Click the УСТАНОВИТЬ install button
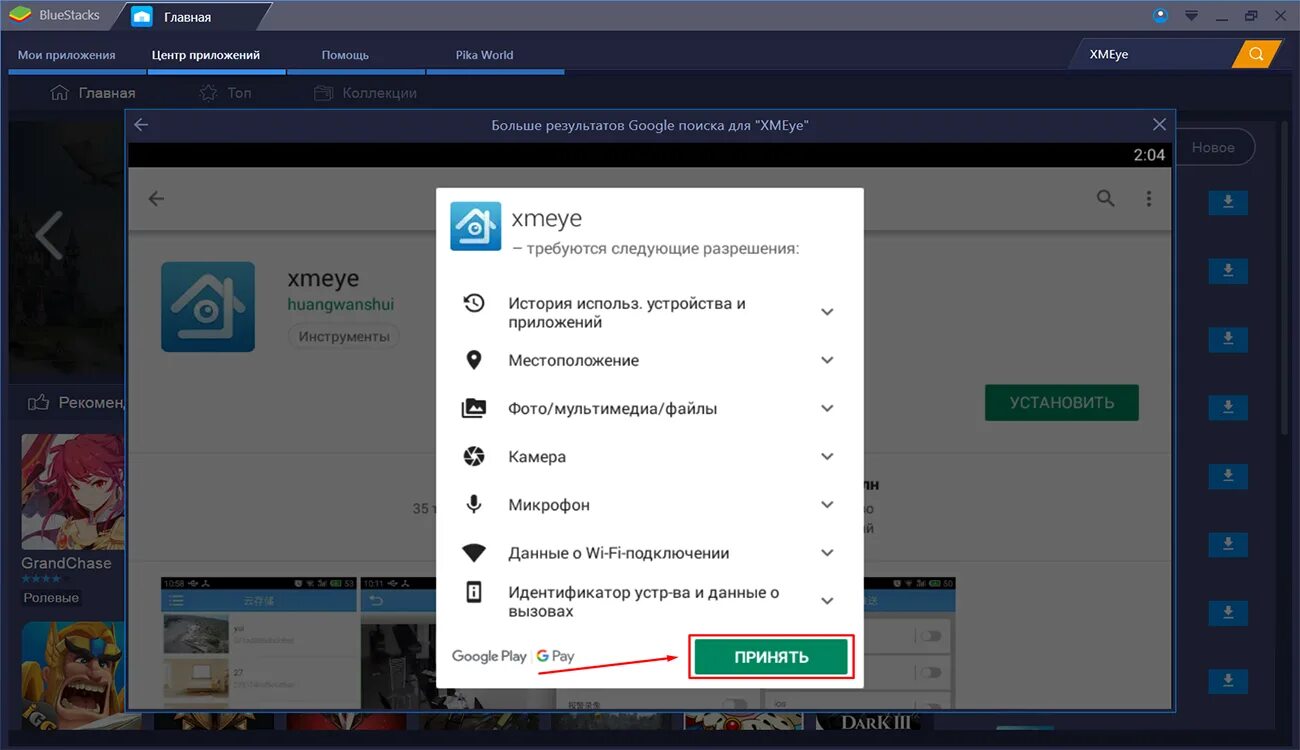1300x750 pixels. (x=1062, y=403)
